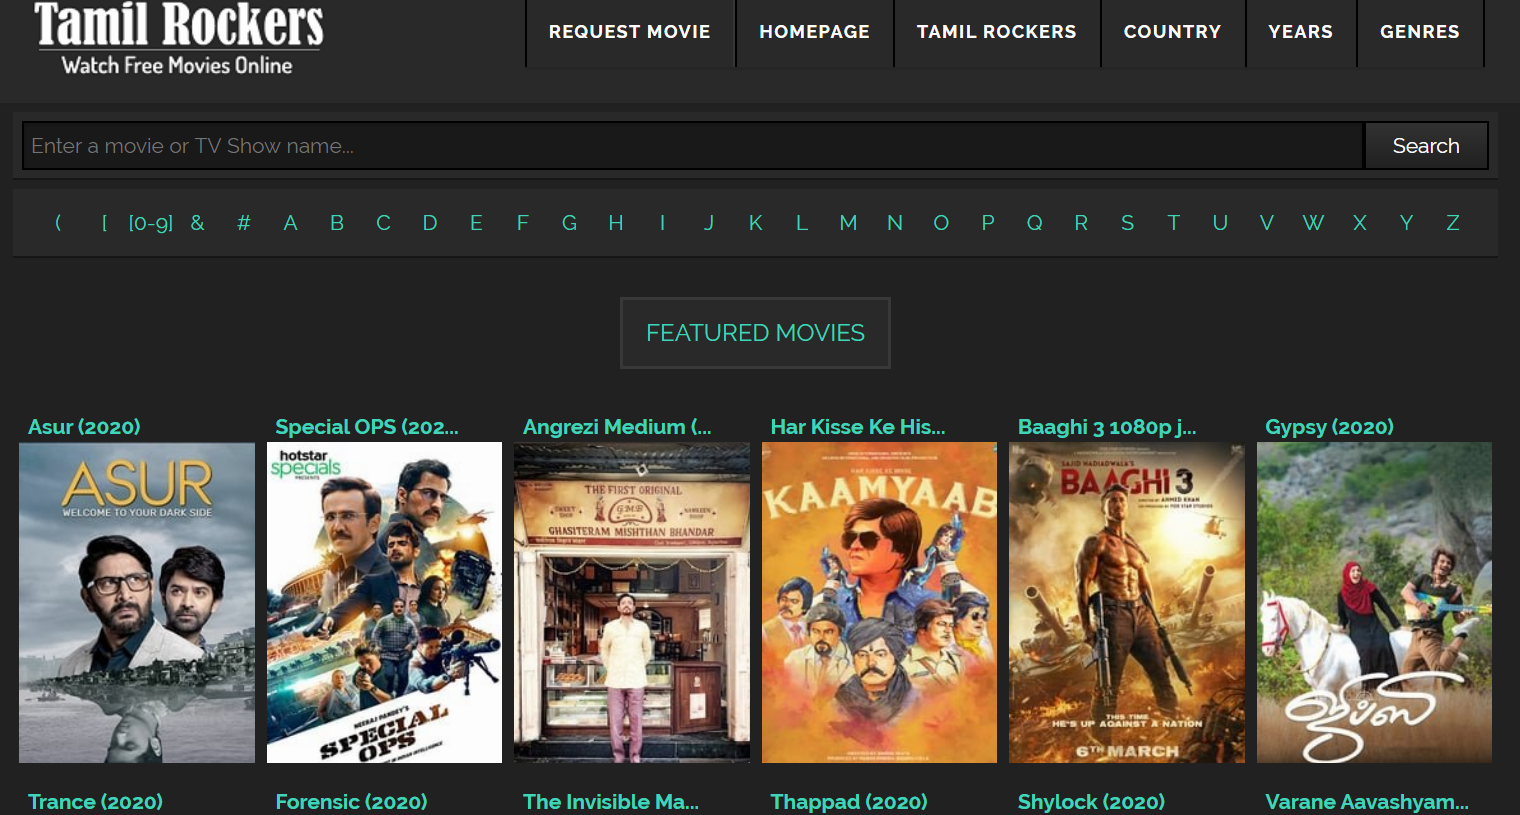Viewport: 1520px width, 815px height.
Task: Select the Special OPS poster
Action: pos(384,603)
